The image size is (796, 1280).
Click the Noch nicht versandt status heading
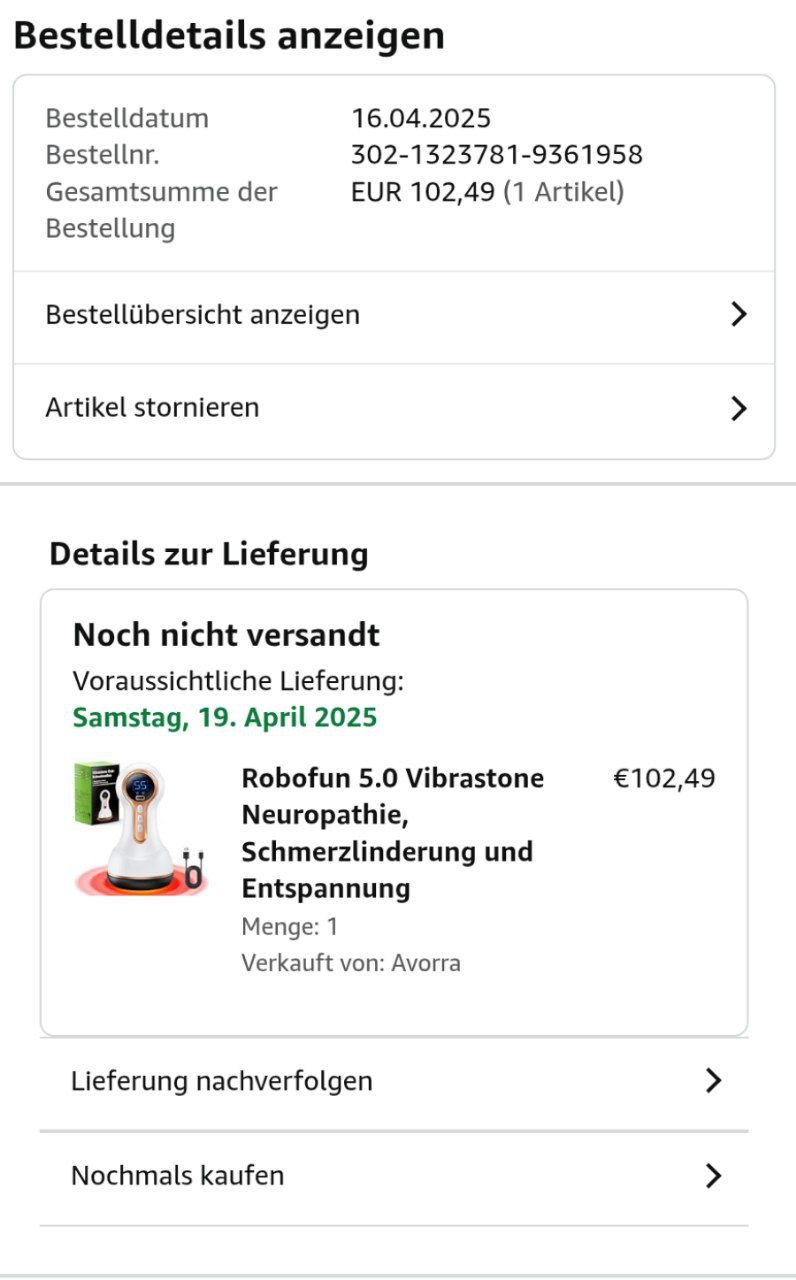tap(226, 635)
